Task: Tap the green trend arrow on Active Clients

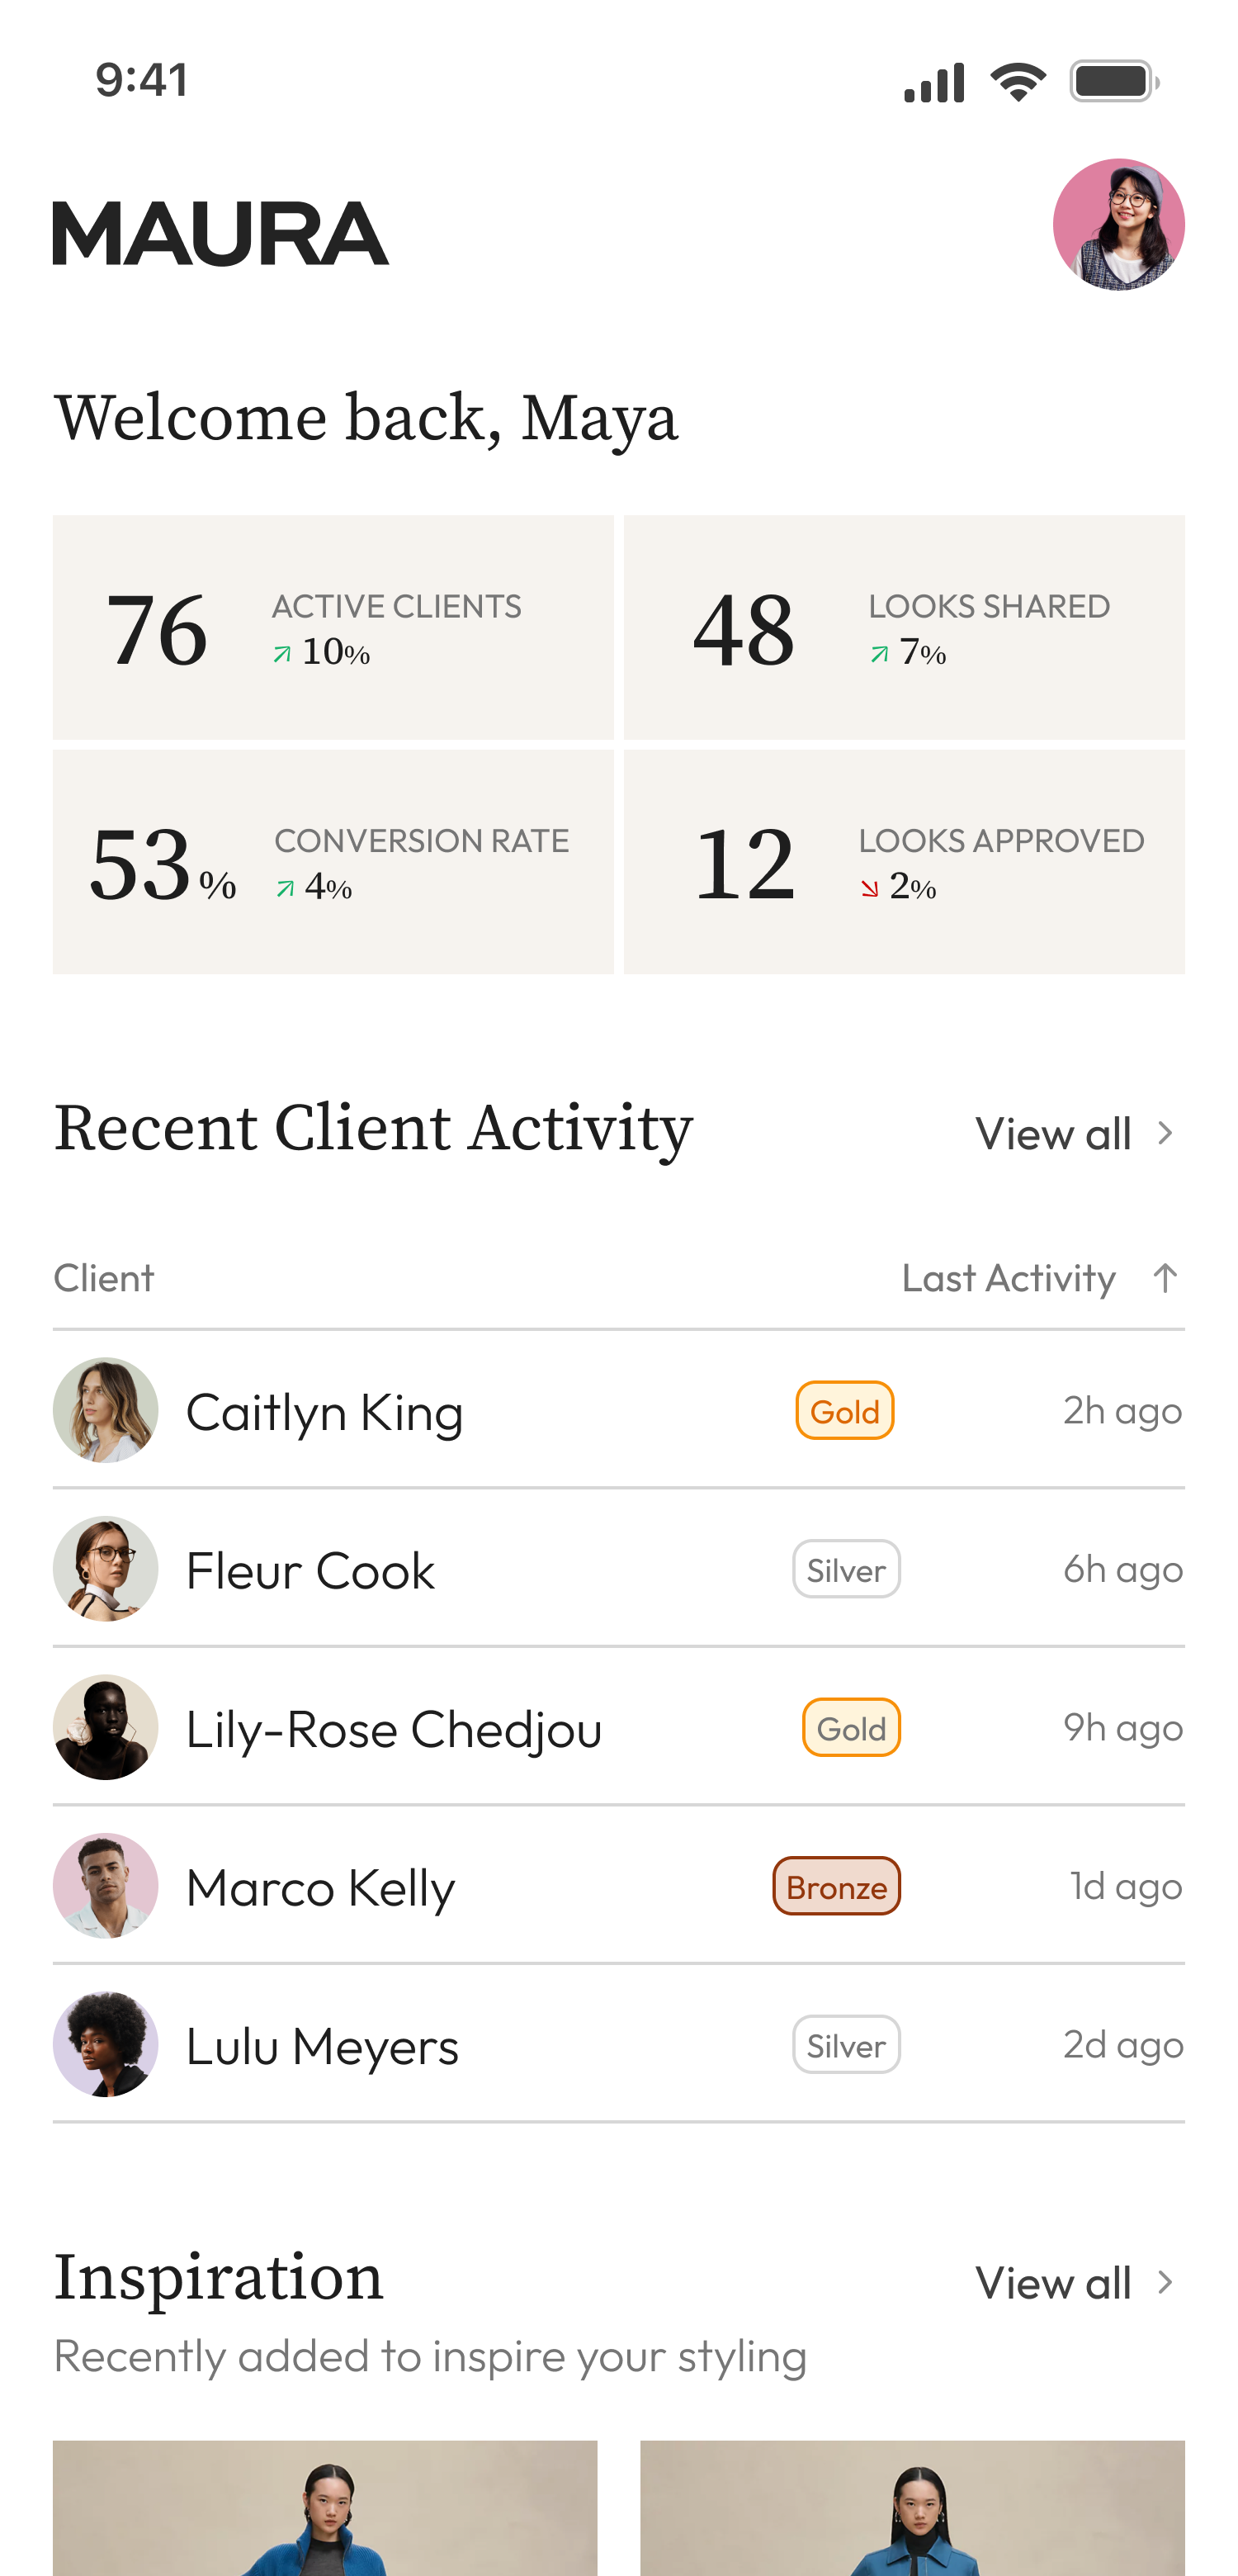Action: [x=283, y=655]
